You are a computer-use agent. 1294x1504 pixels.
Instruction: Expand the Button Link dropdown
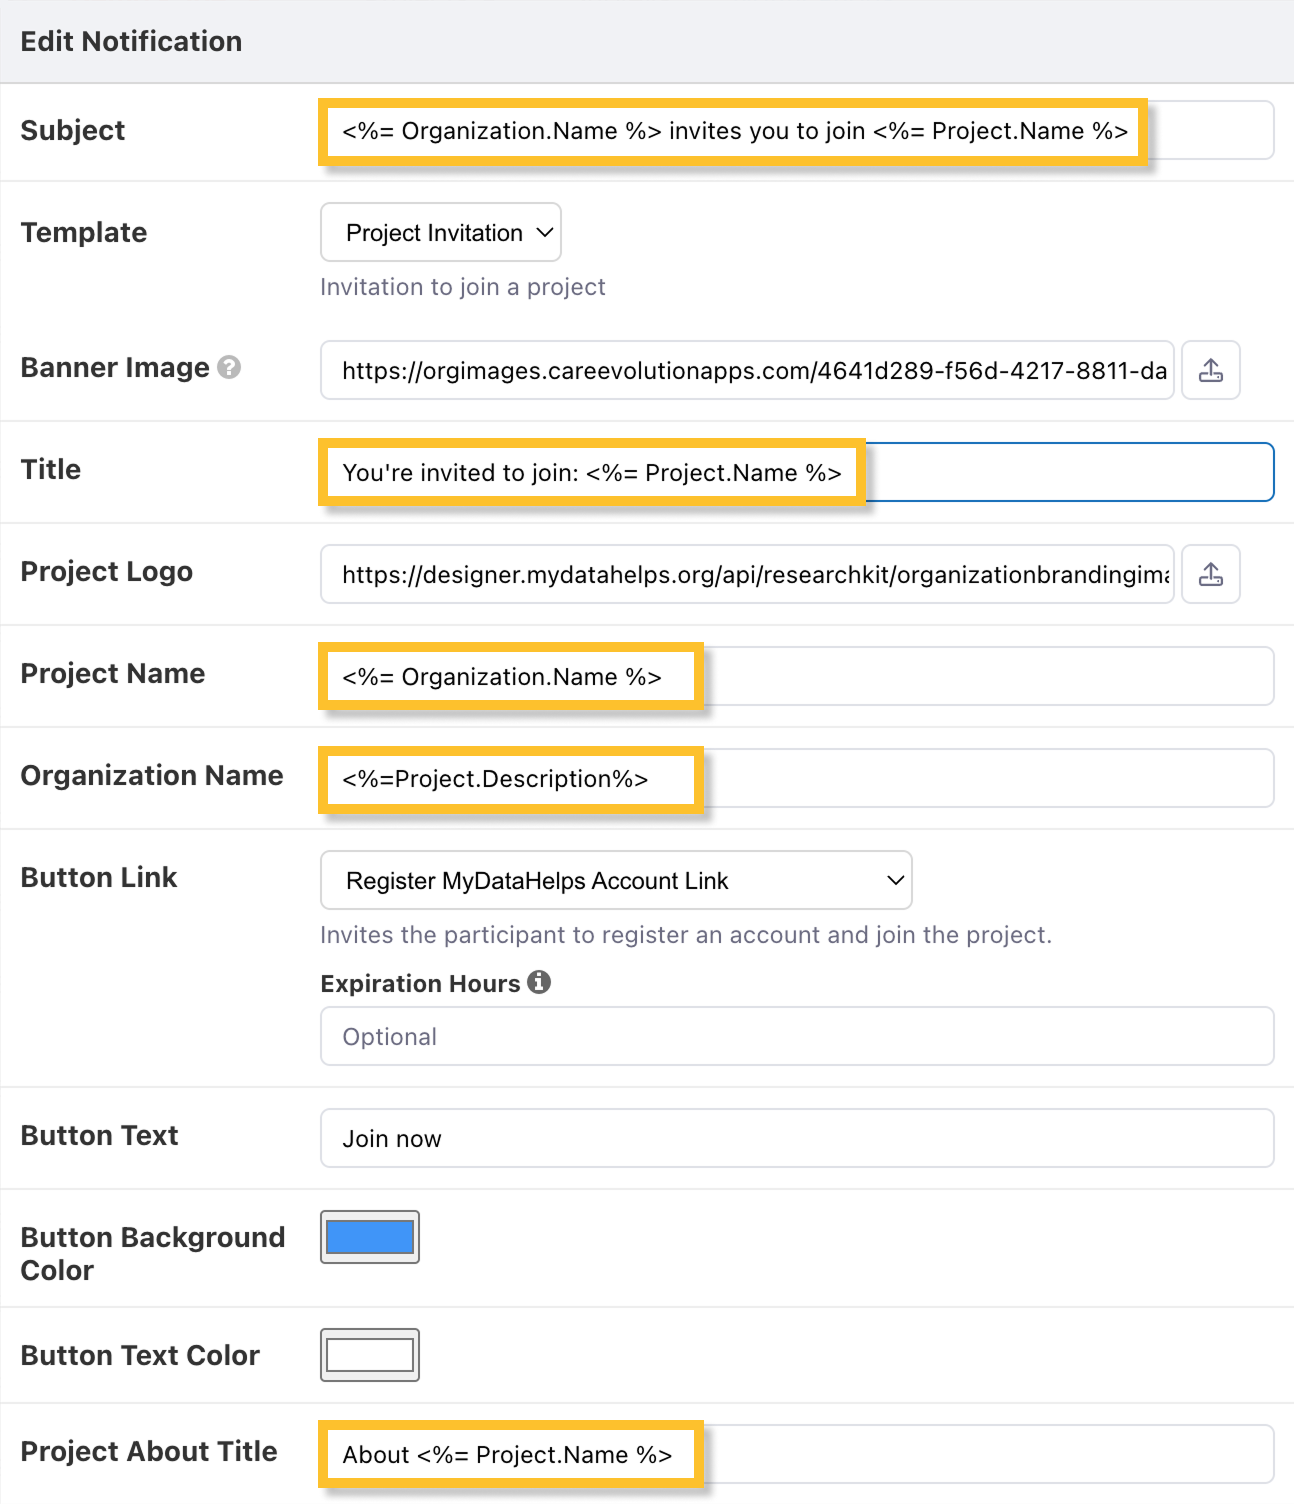pos(616,880)
